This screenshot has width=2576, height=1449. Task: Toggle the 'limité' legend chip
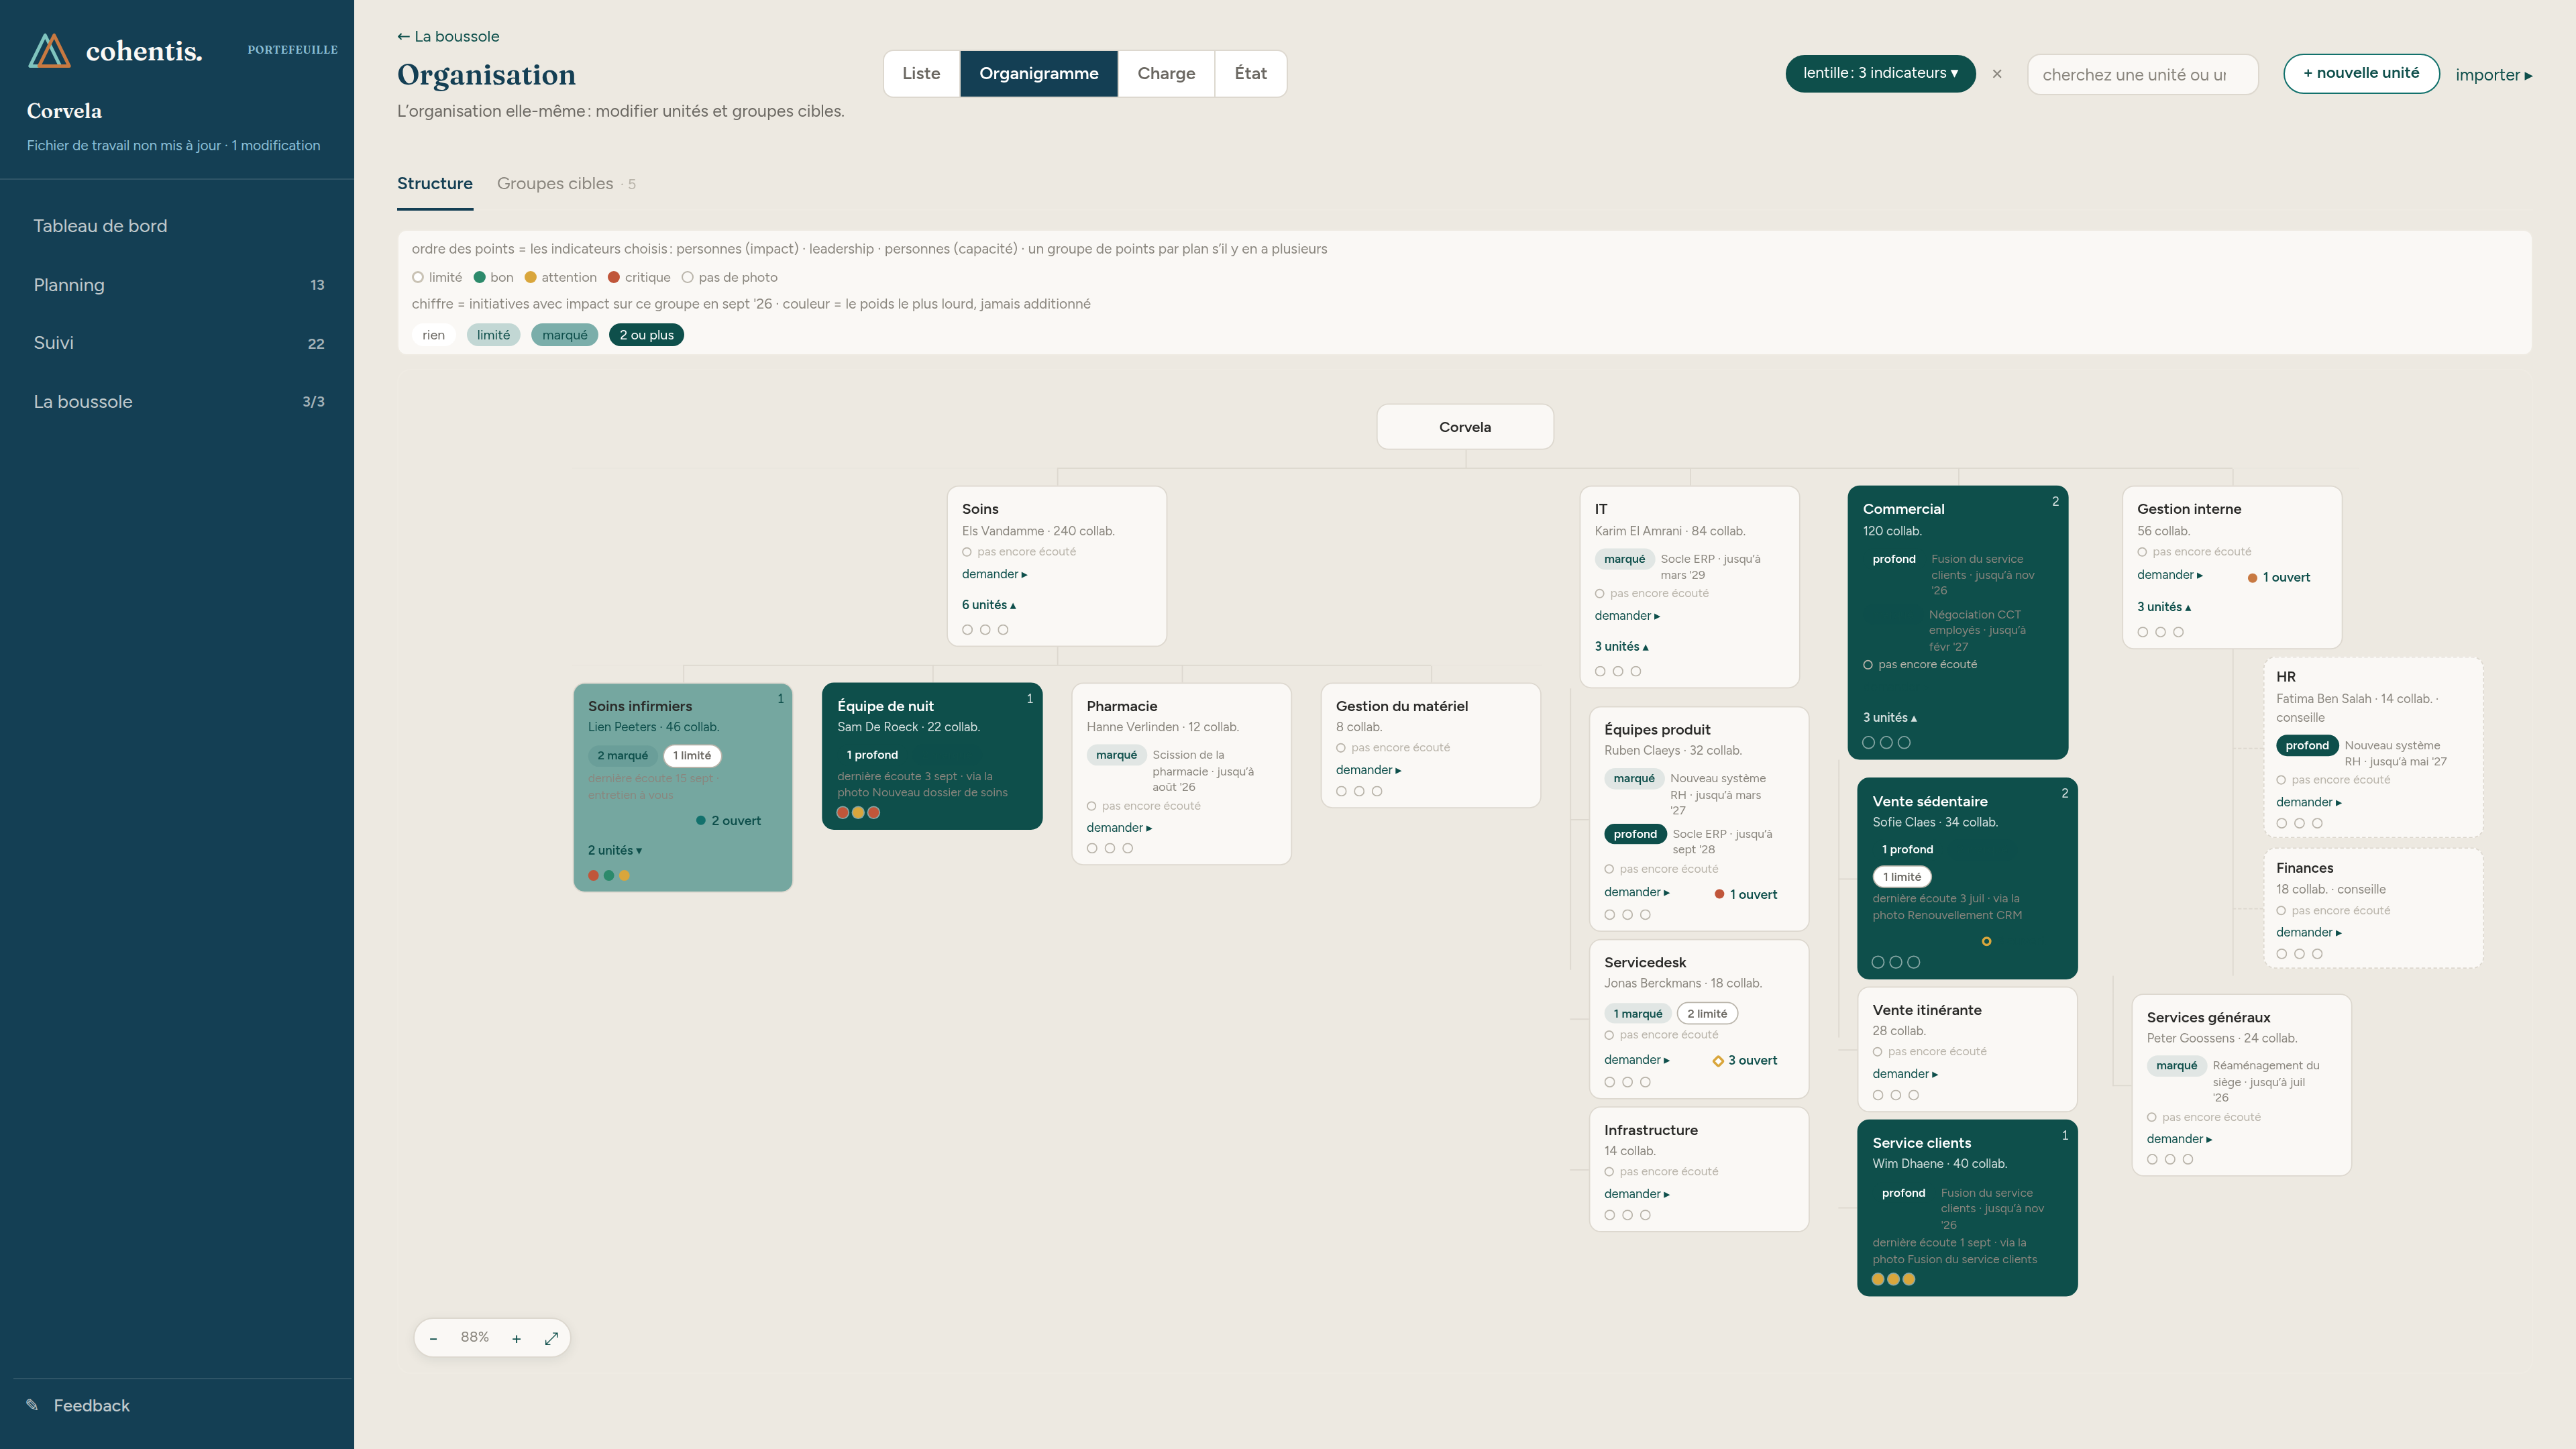click(x=493, y=335)
